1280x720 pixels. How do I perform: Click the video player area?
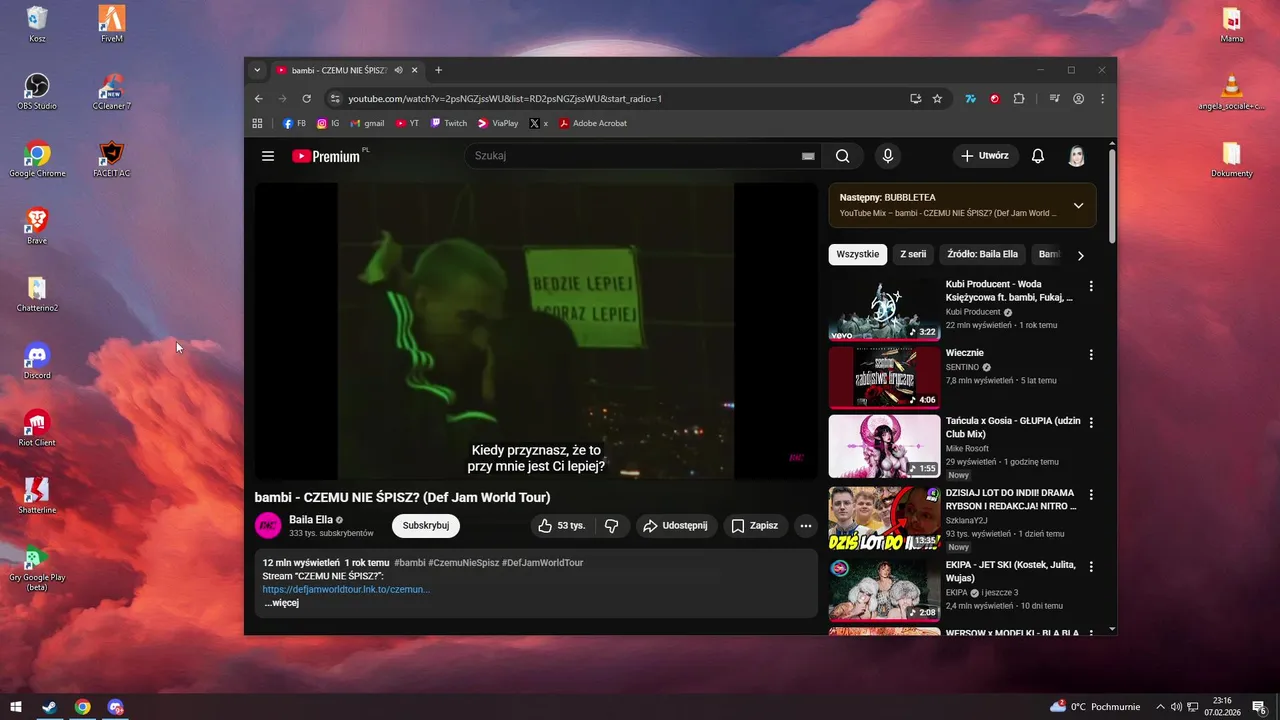[x=535, y=331]
